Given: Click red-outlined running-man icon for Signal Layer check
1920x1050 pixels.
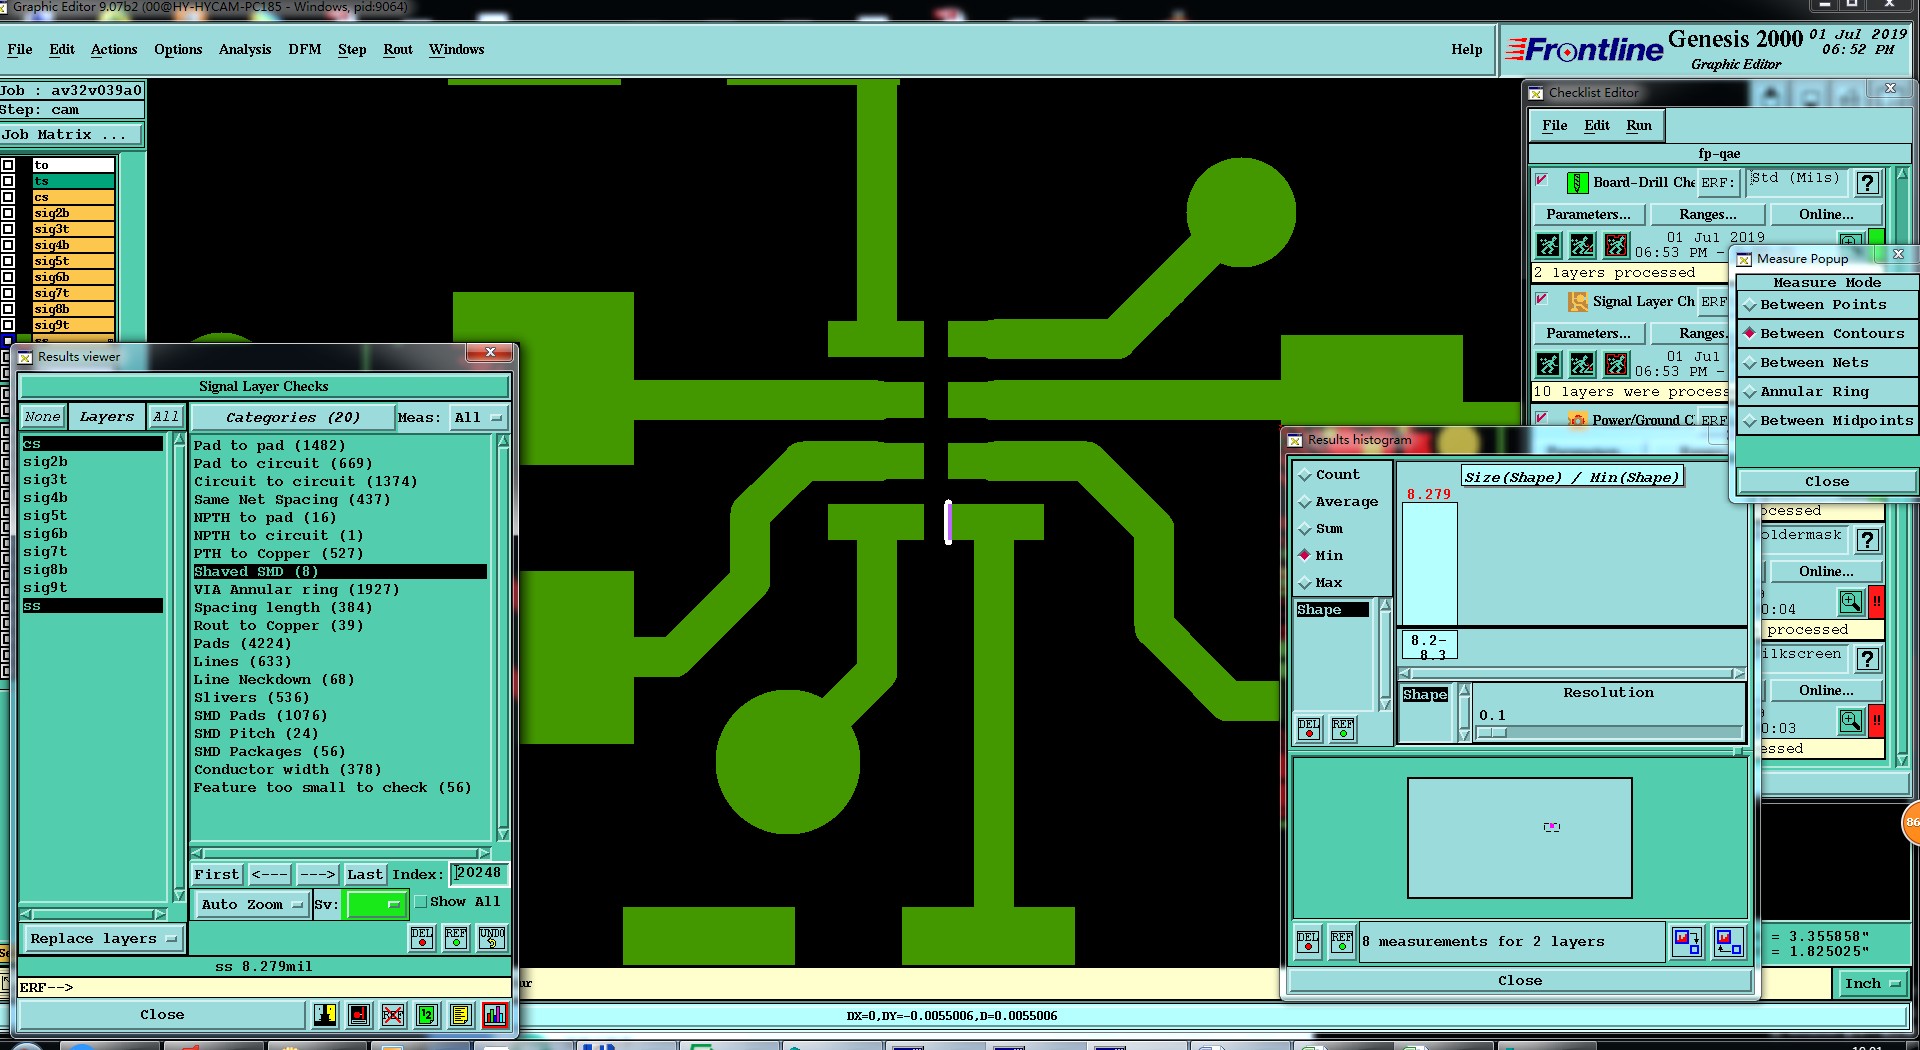Looking at the screenshot, I should pos(1616,364).
